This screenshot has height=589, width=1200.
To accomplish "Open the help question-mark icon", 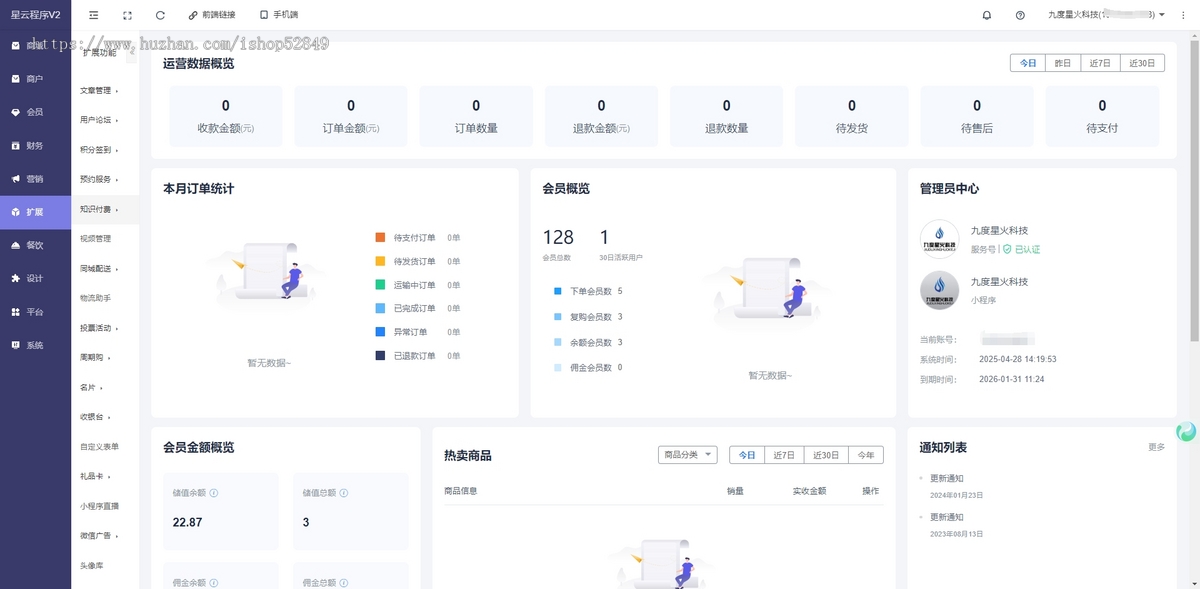I will click(x=1020, y=15).
